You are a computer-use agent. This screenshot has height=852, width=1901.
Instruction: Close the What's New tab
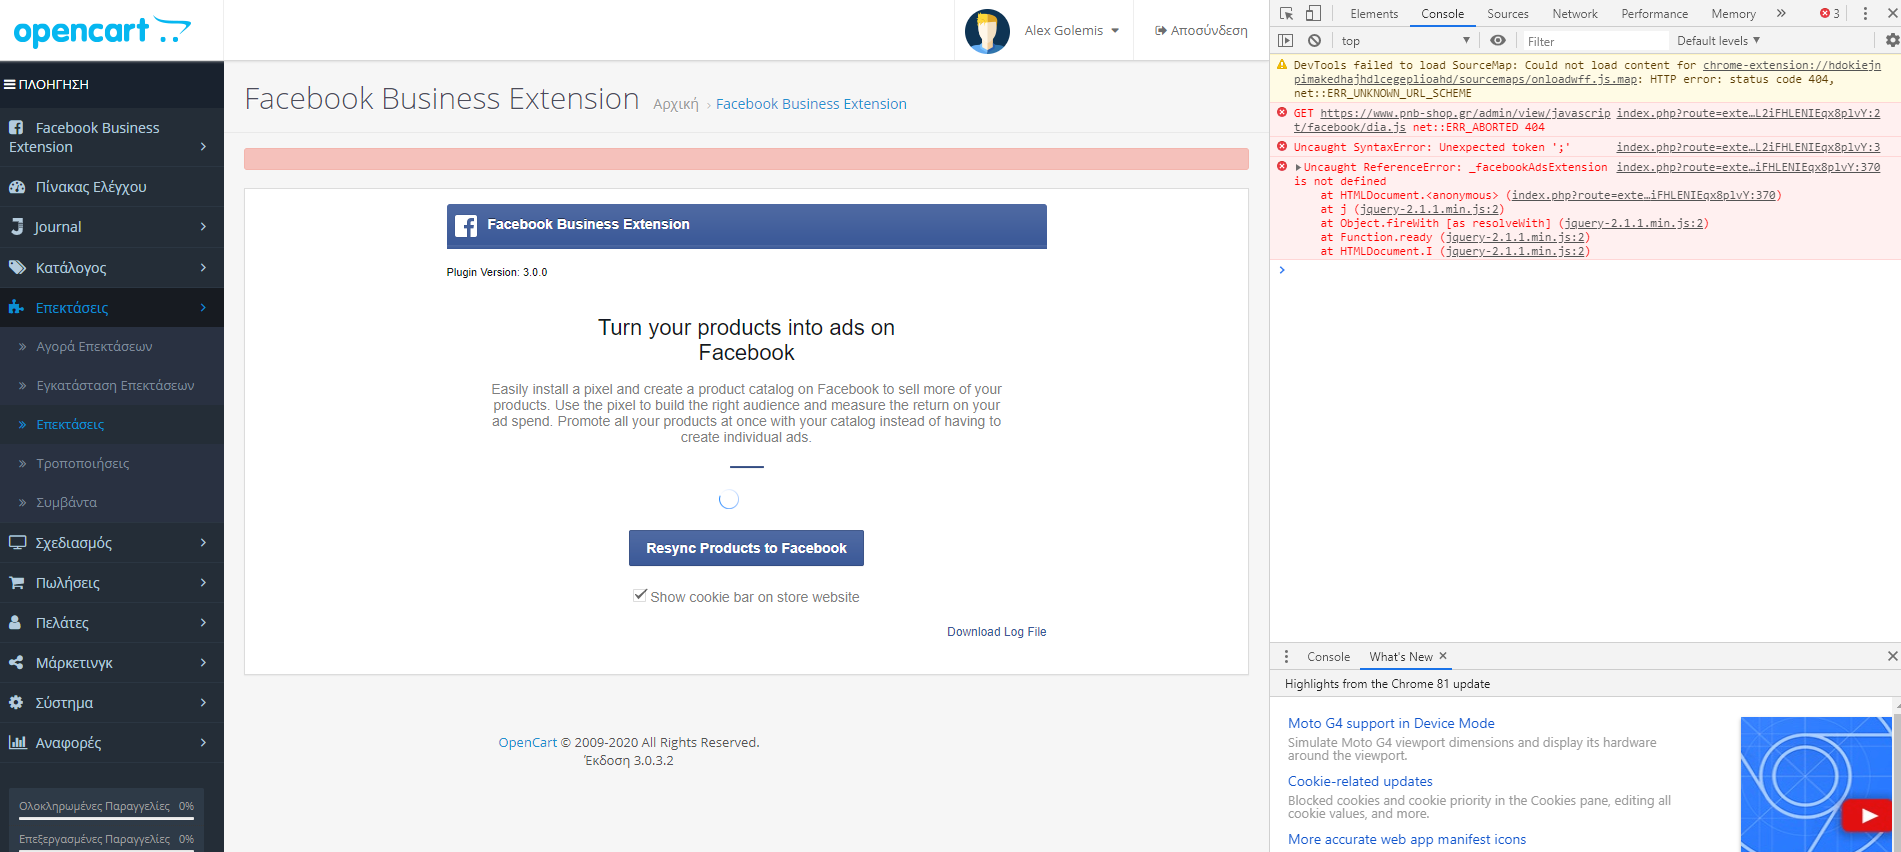(1443, 656)
